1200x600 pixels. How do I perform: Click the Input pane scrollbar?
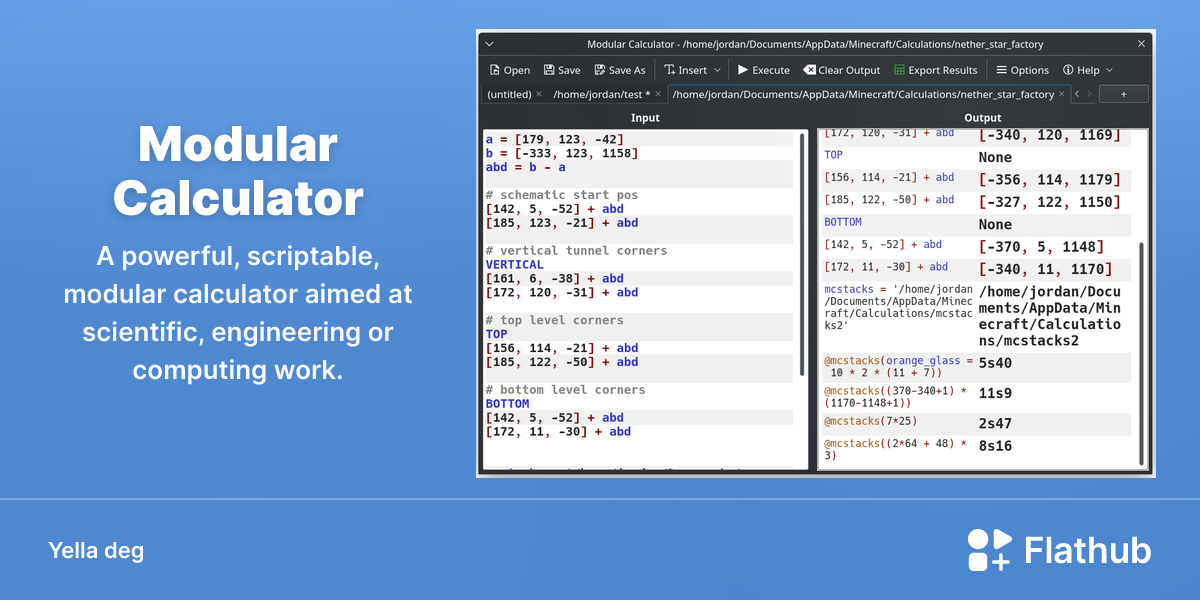[x=802, y=255]
